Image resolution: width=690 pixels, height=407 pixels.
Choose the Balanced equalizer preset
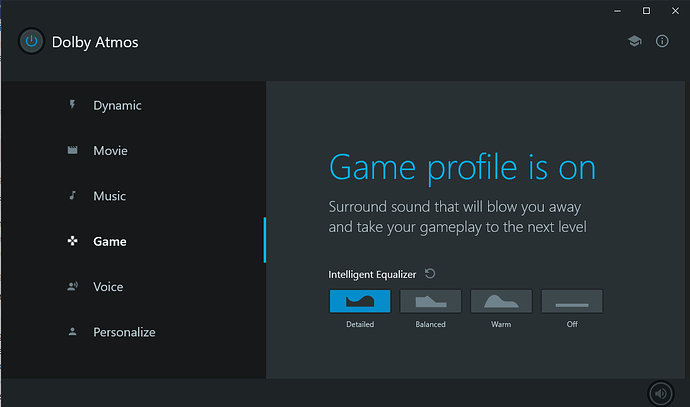(430, 301)
